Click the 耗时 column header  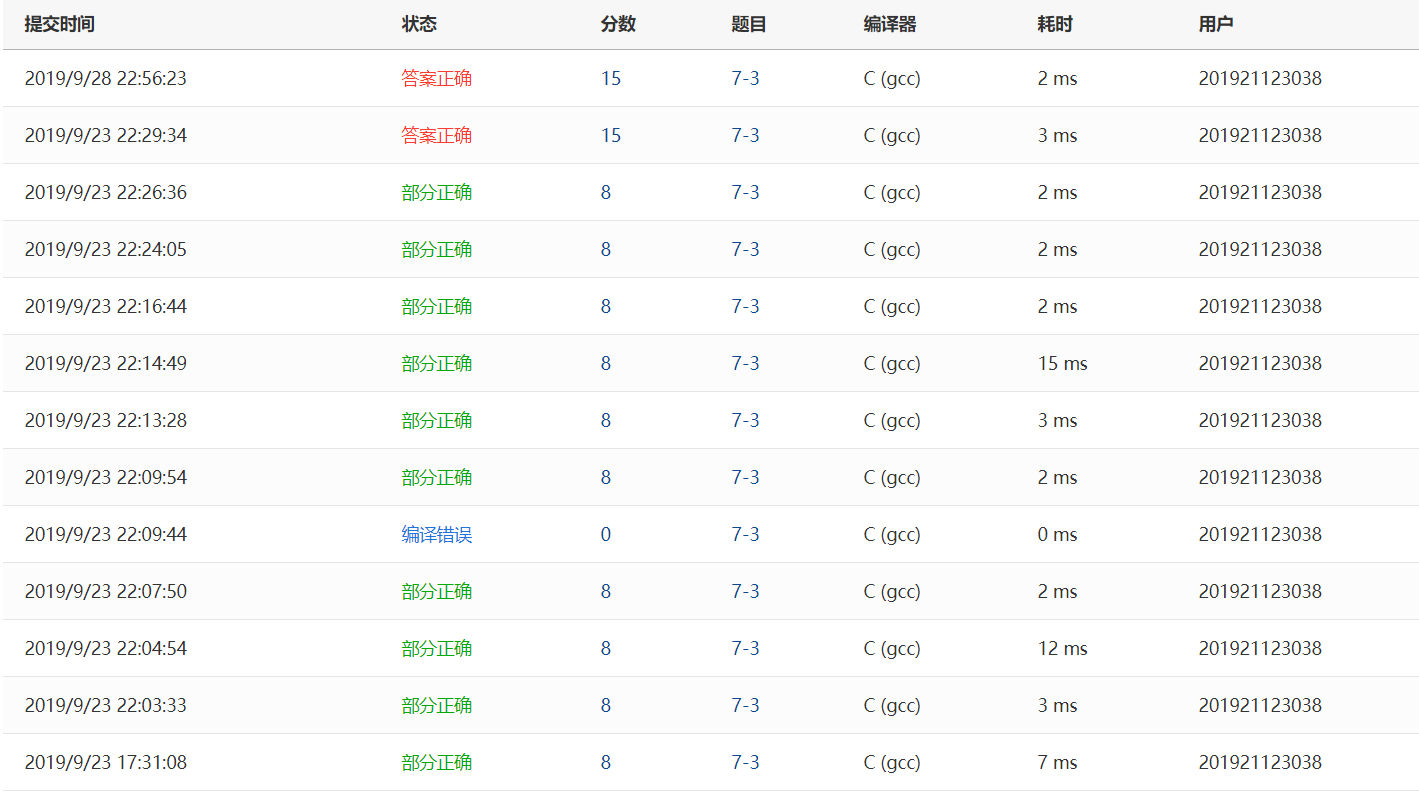pyautogui.click(x=1055, y=24)
